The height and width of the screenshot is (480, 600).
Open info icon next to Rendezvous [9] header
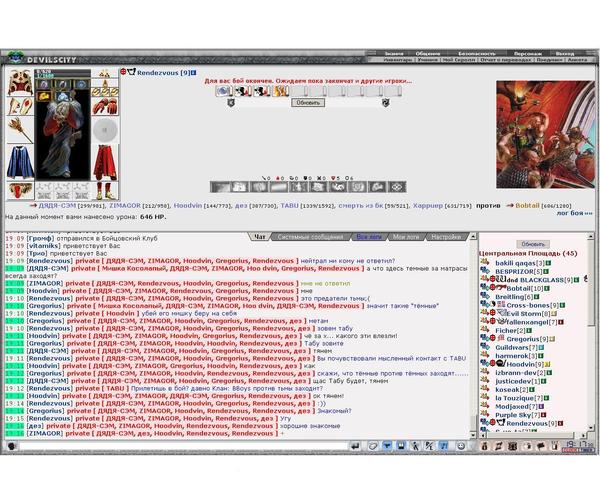(194, 72)
